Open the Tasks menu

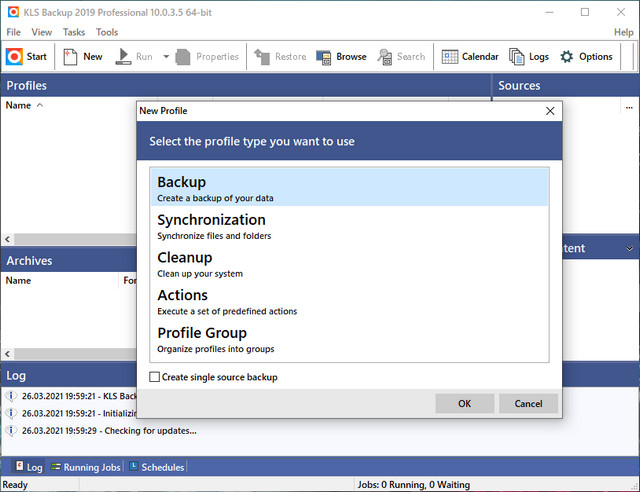74,32
